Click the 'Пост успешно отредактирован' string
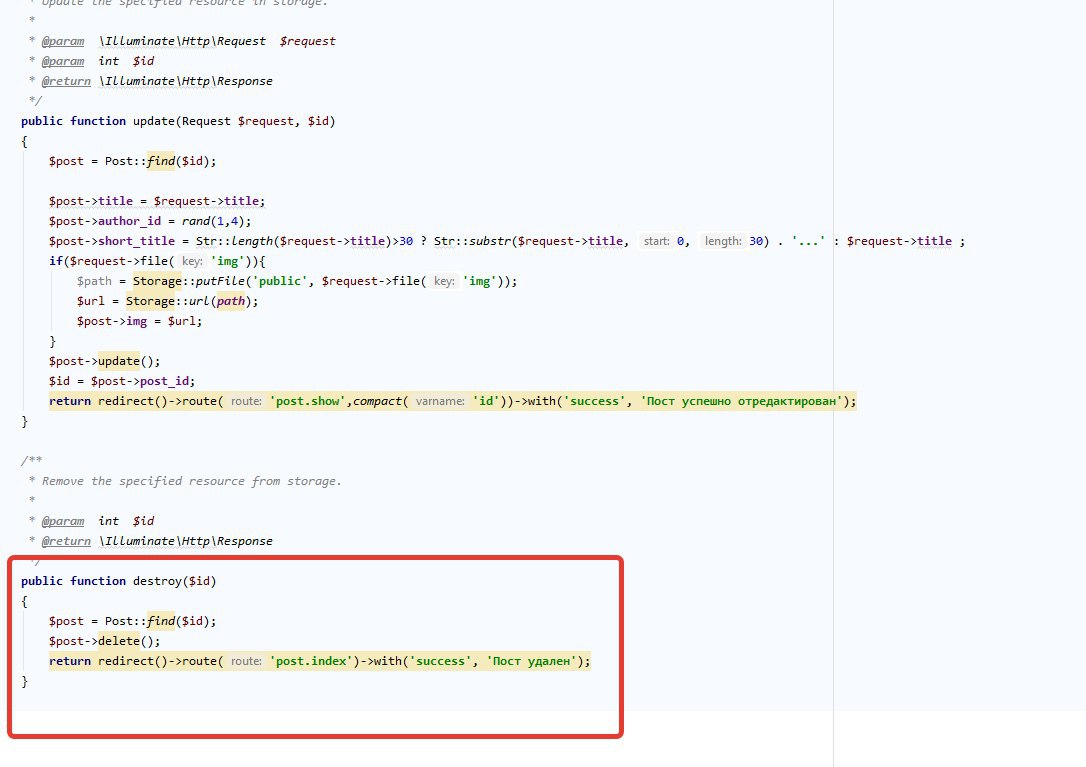 pyautogui.click(x=744, y=401)
